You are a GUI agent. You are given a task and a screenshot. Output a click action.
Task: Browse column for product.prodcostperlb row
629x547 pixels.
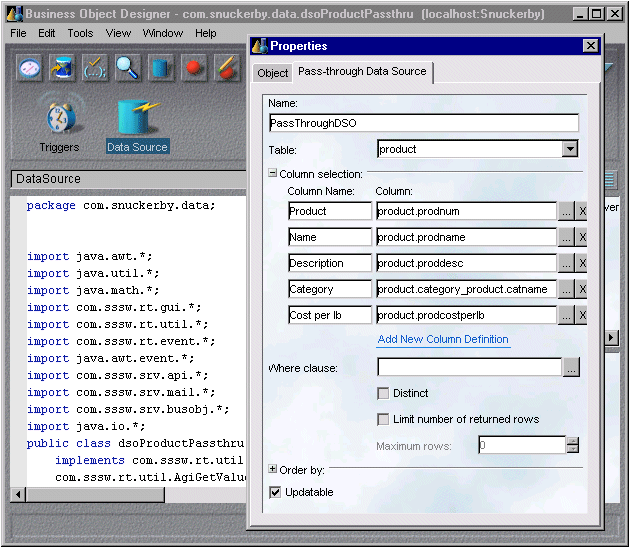click(x=566, y=315)
